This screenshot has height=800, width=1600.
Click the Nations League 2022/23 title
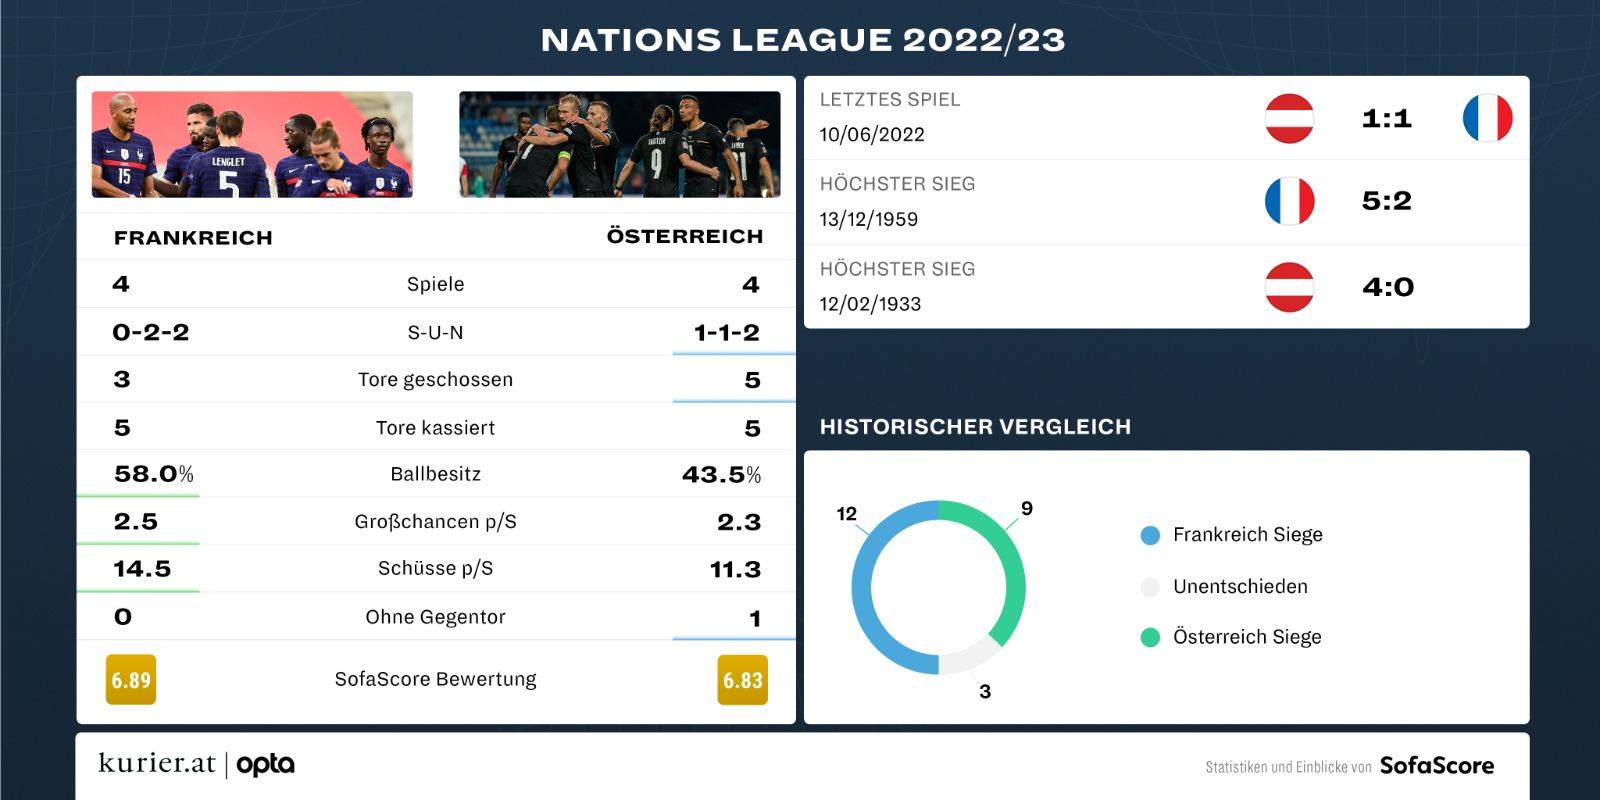tap(803, 40)
